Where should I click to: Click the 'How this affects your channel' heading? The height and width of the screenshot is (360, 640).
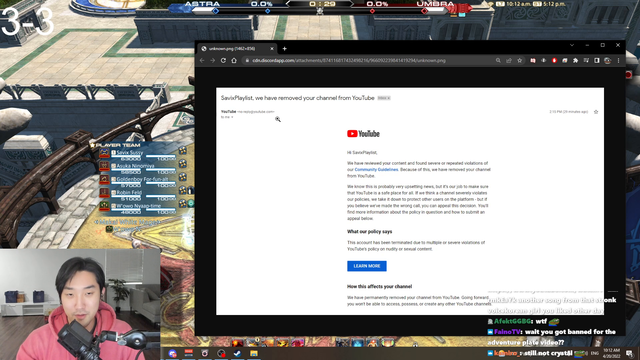coord(379,287)
